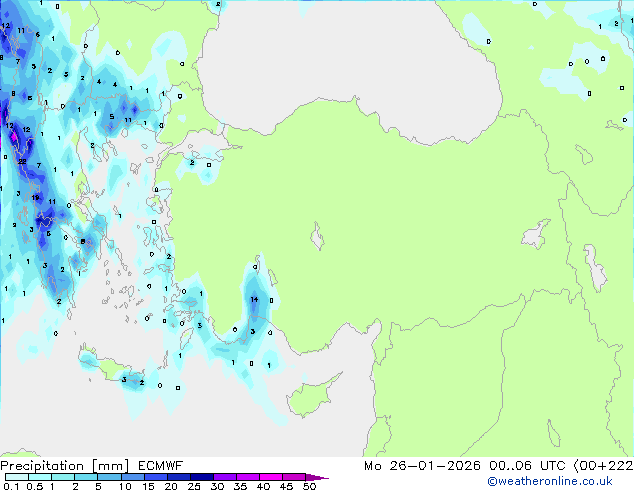Image resolution: width=634 pixels, height=490 pixels.
Task: Click the '0.5' legend scale label
Action: 34,486
